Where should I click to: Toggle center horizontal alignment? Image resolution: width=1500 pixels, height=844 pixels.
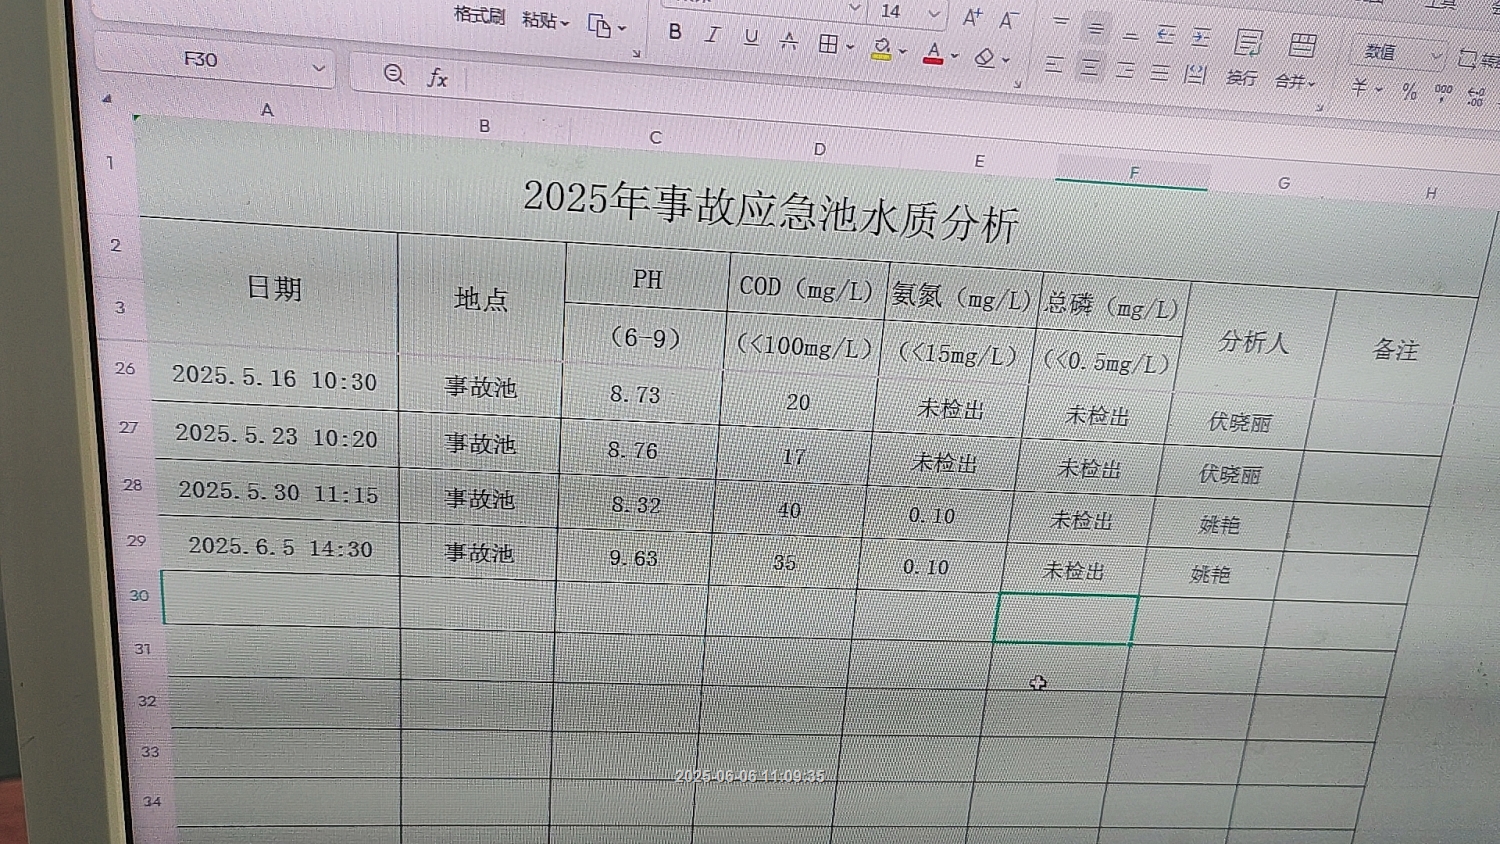(1090, 68)
